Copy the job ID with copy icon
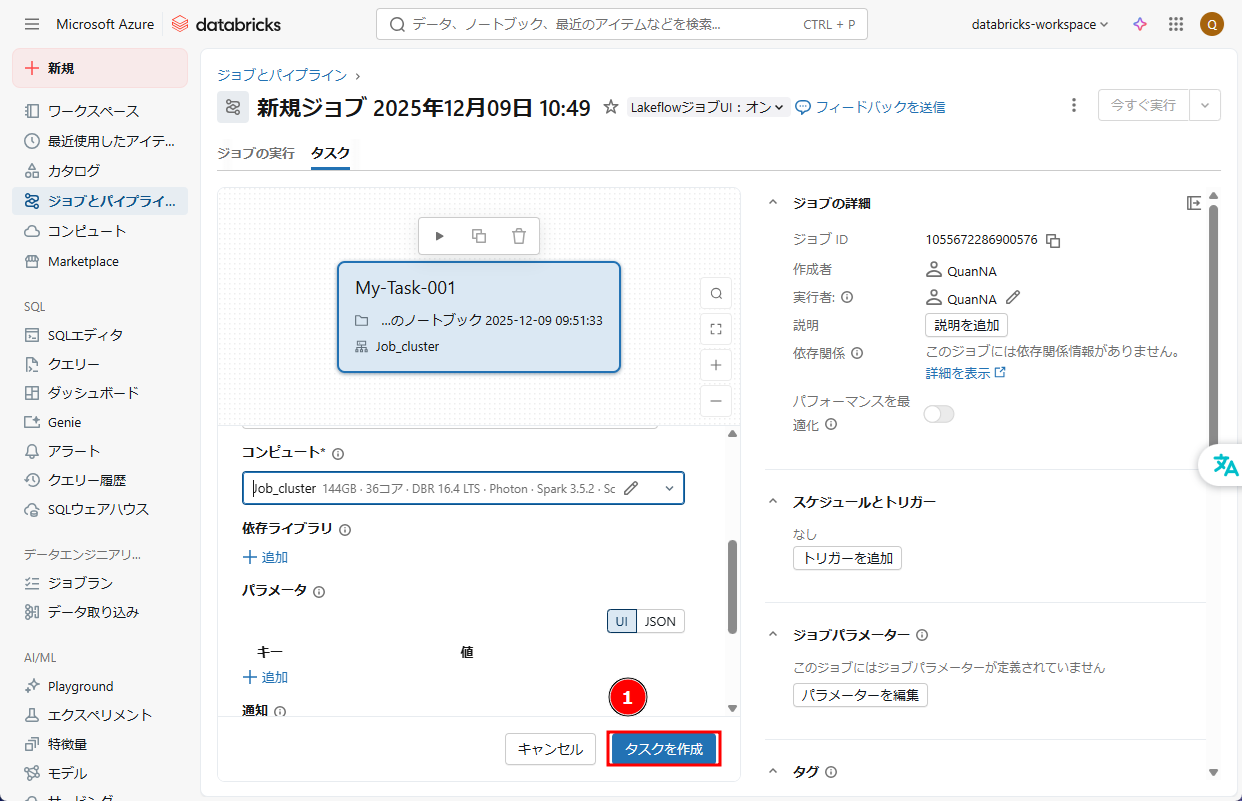1242x801 pixels. click(1053, 241)
